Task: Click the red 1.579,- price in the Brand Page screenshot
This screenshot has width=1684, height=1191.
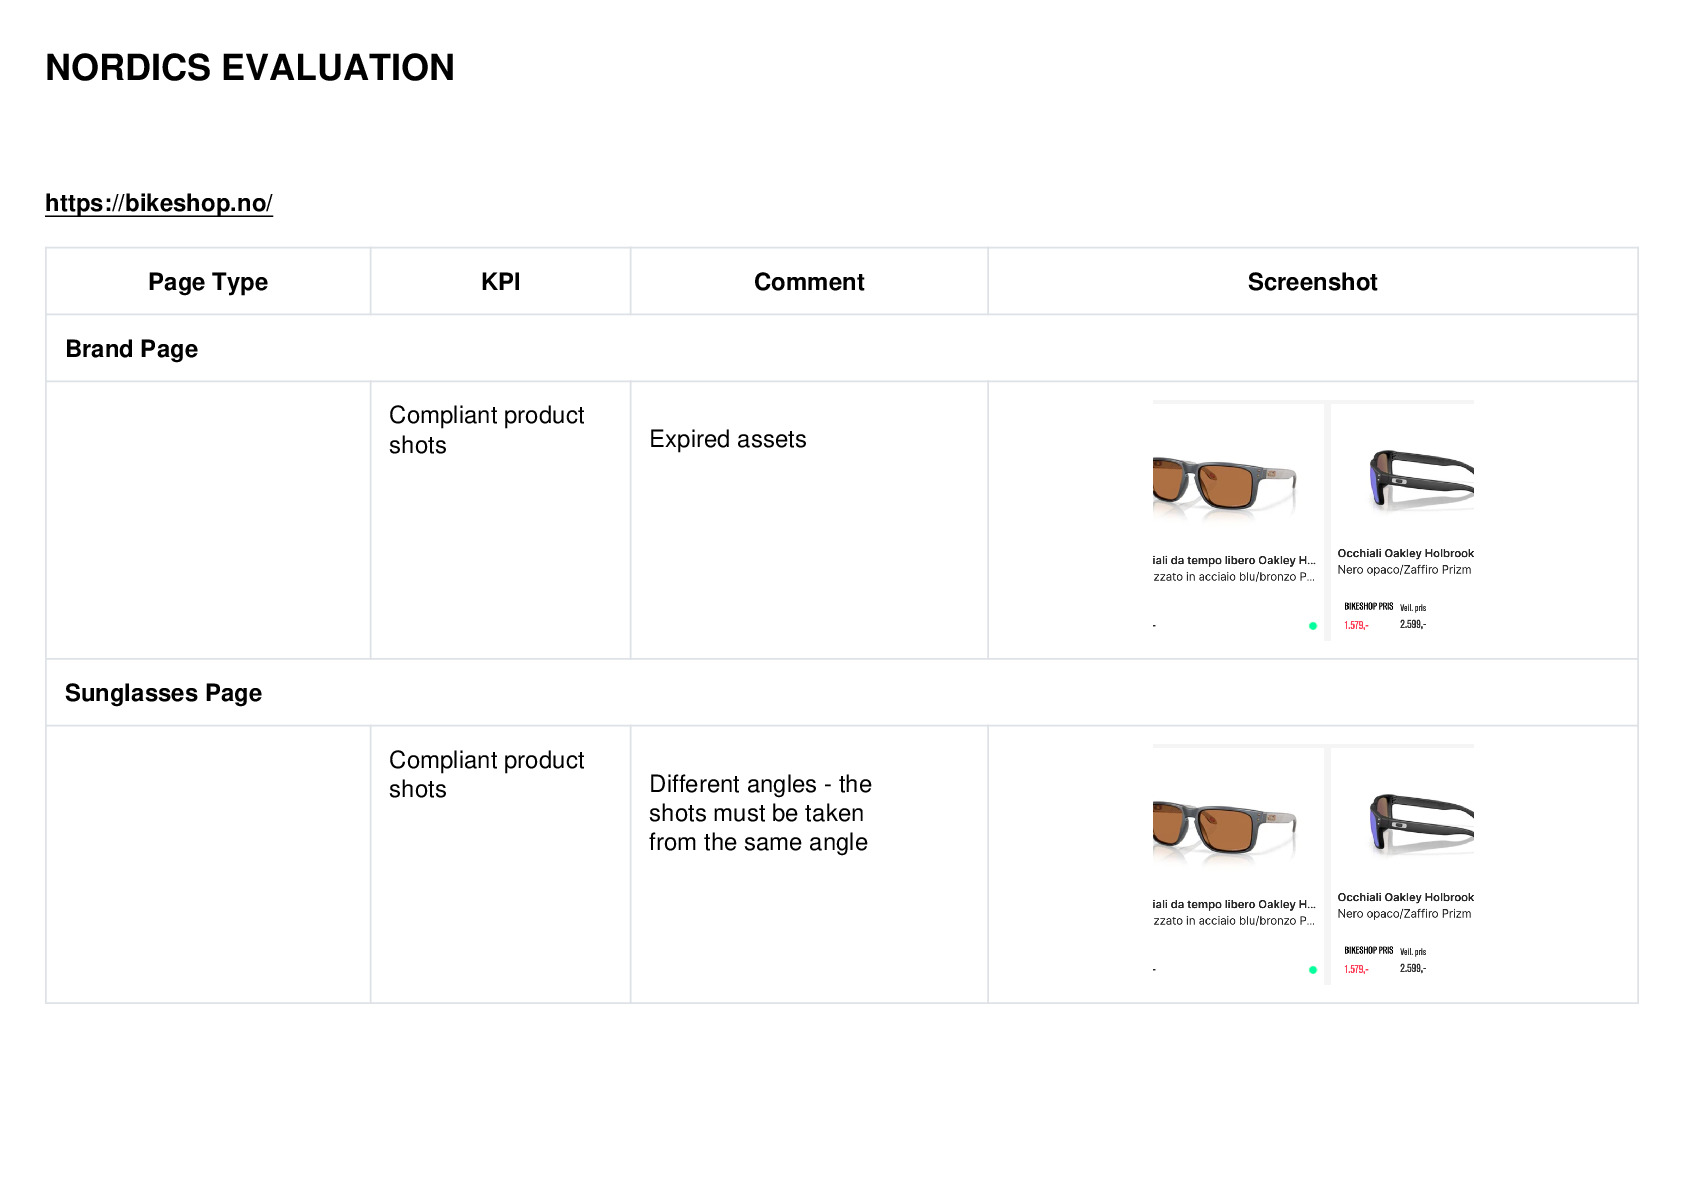Action: (x=1356, y=625)
